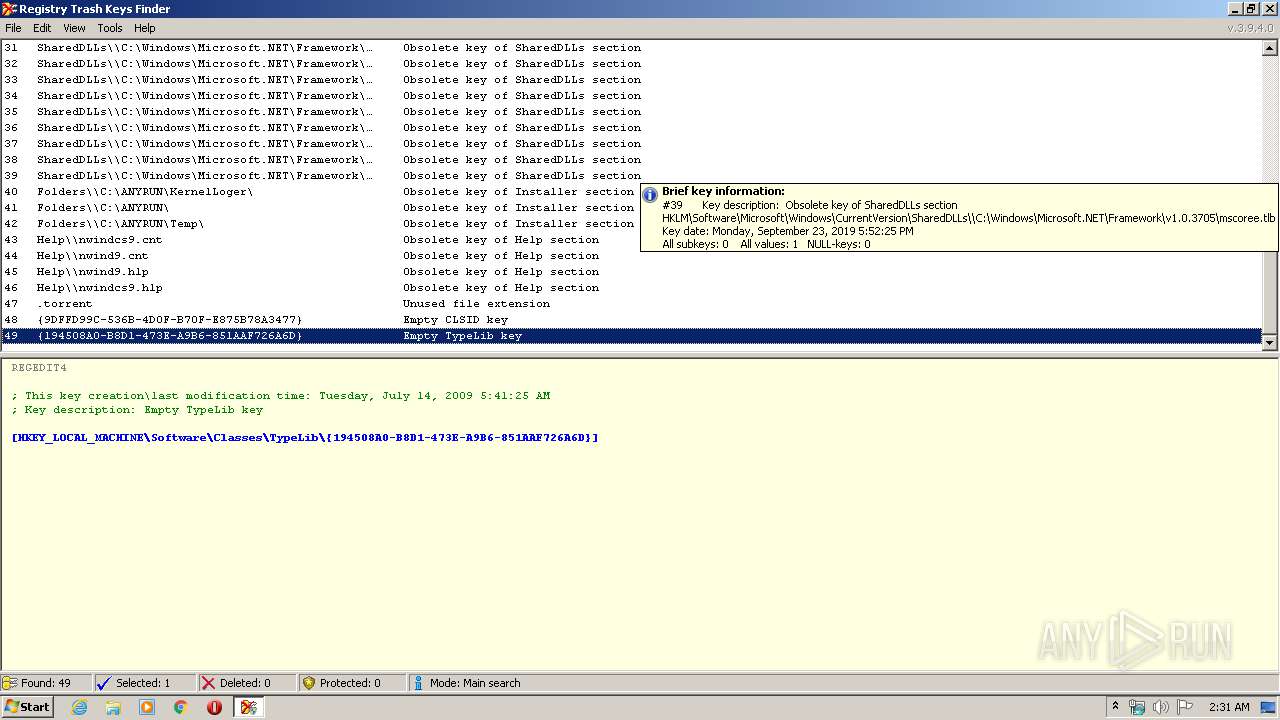Image resolution: width=1280 pixels, height=720 pixels.
Task: Click 'Found: 49' status text
Action: click(x=46, y=683)
